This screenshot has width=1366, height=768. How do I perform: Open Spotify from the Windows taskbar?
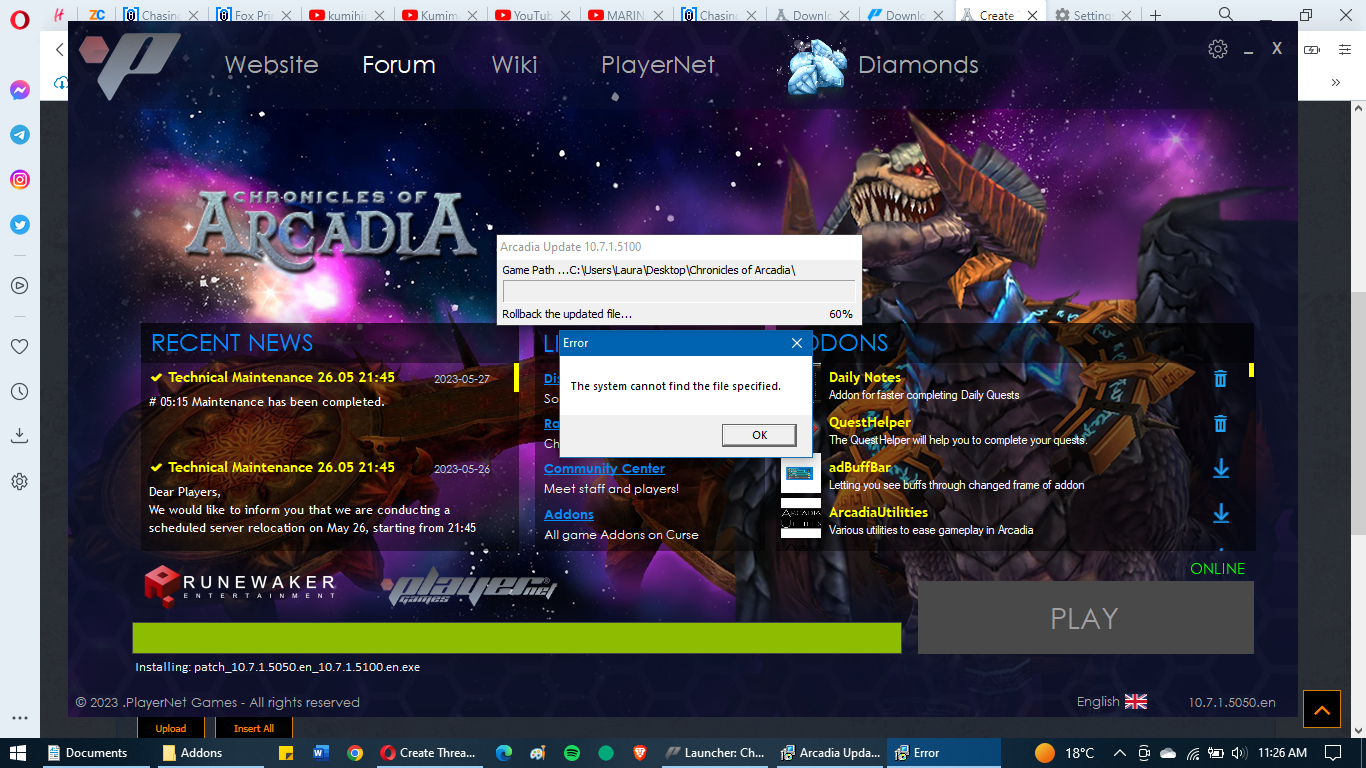click(572, 753)
